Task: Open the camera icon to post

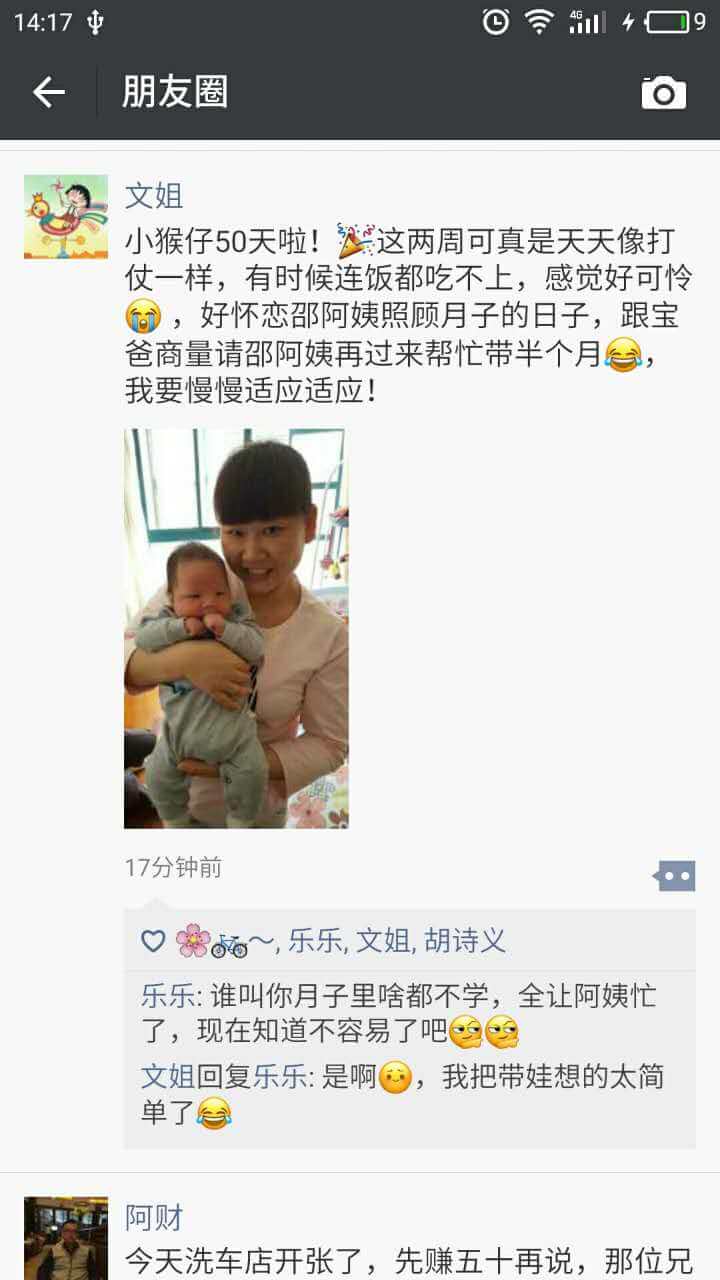Action: tap(664, 93)
